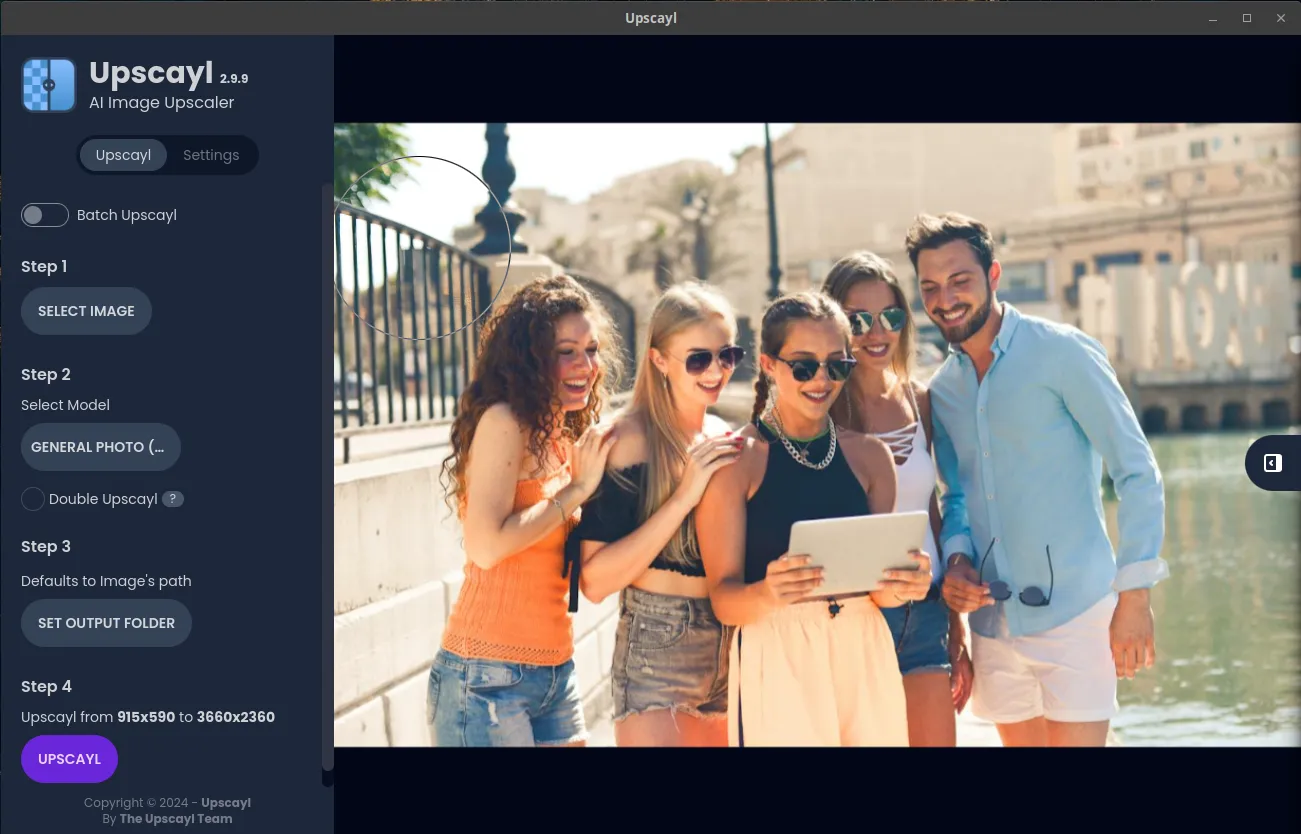Click the Upscayl app logo icon
The height and width of the screenshot is (834, 1301).
pyautogui.click(x=48, y=85)
